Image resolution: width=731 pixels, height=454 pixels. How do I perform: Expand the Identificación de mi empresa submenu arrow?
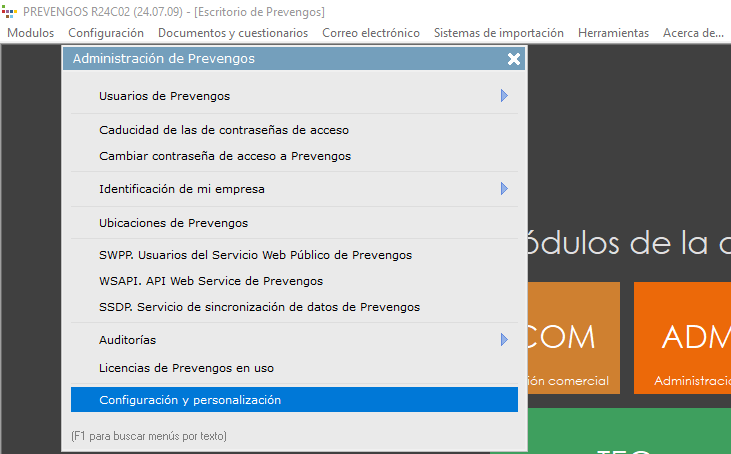504,188
